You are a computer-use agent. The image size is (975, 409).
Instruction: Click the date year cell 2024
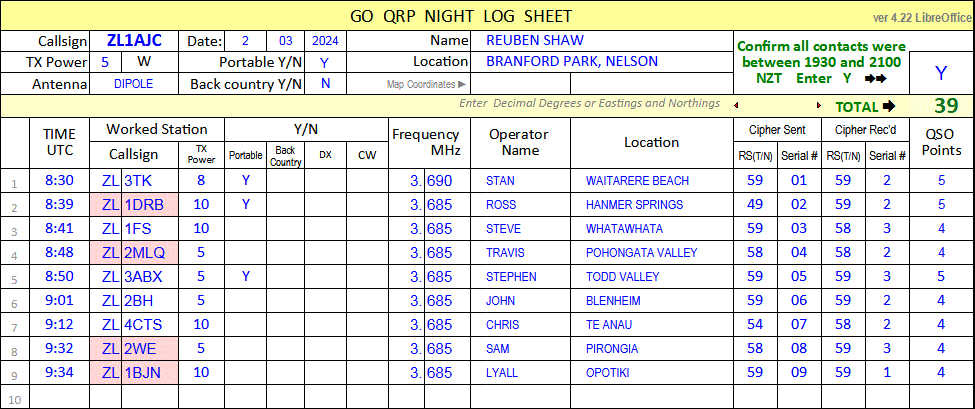tap(325, 41)
